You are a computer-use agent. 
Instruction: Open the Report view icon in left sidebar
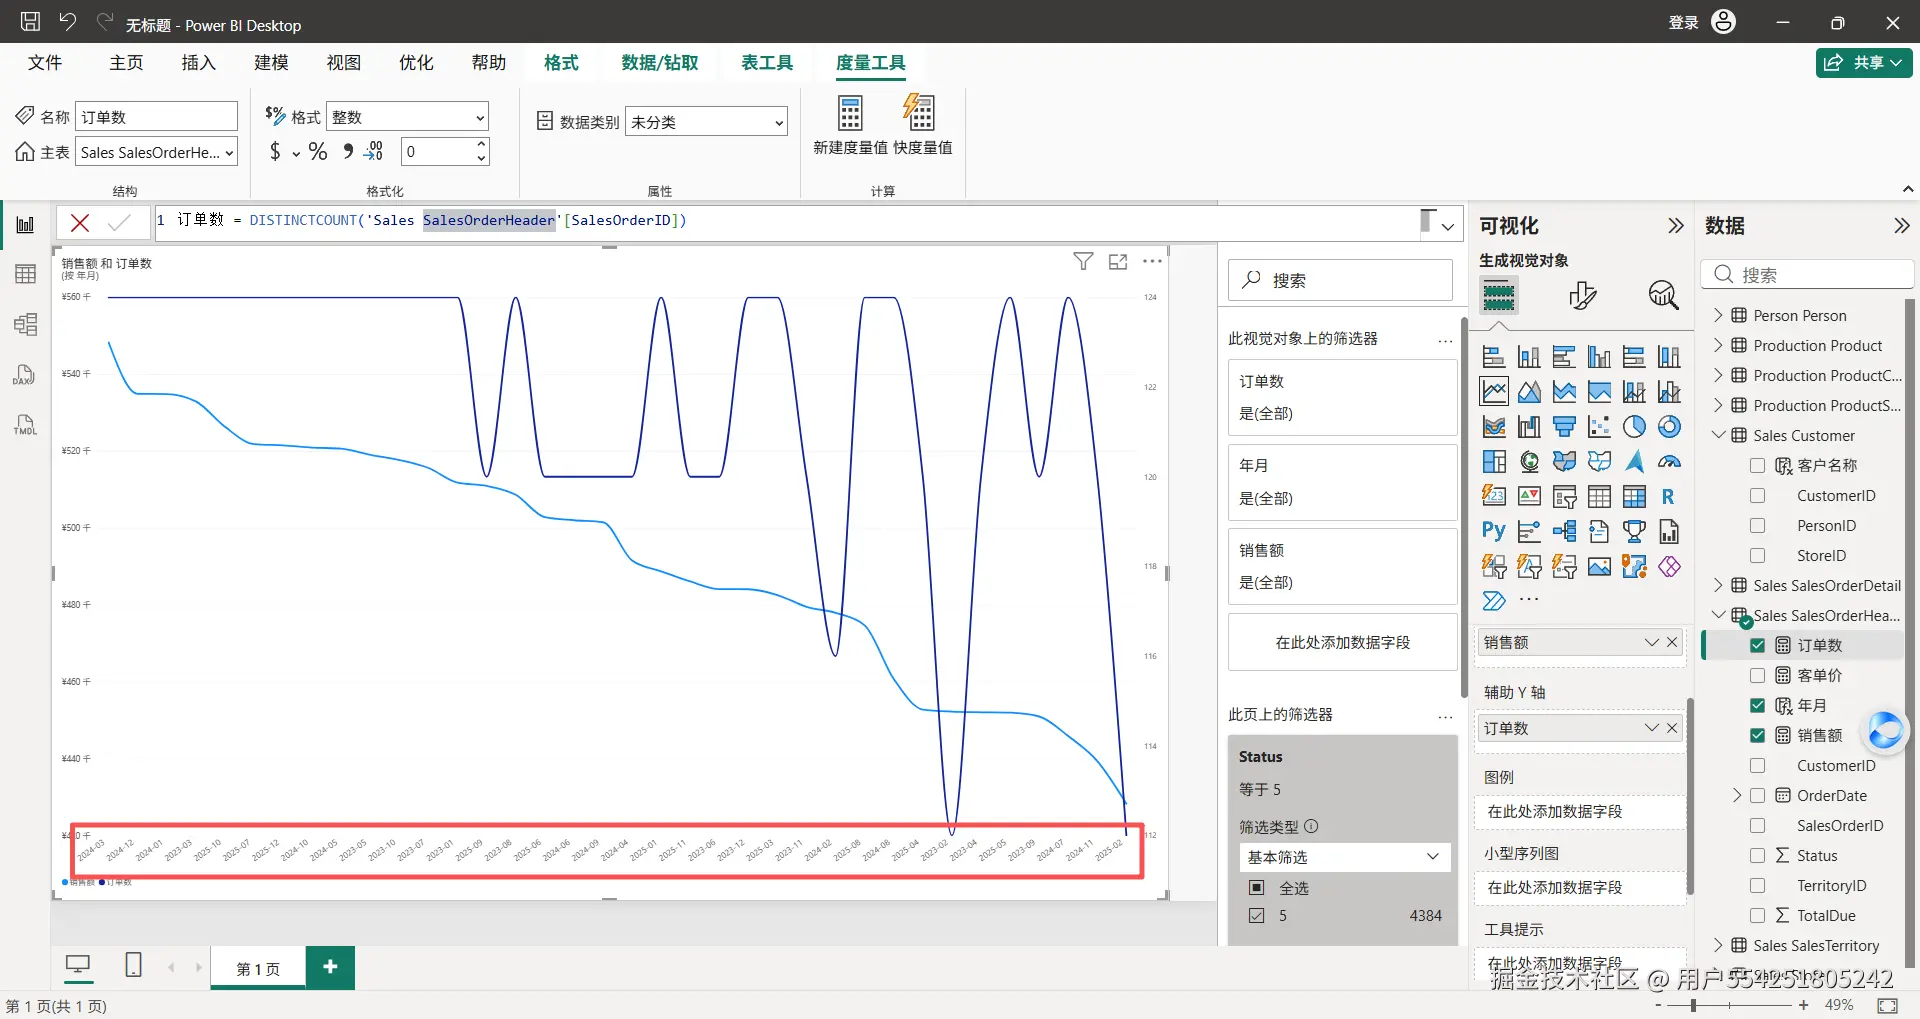click(25, 225)
